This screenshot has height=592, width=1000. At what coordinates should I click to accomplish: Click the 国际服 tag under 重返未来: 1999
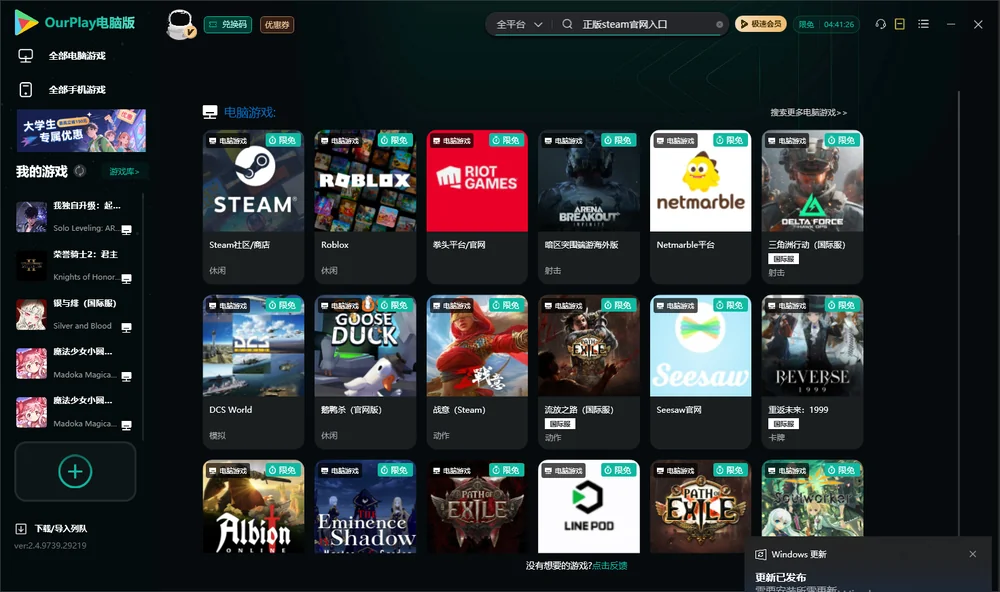click(783, 424)
